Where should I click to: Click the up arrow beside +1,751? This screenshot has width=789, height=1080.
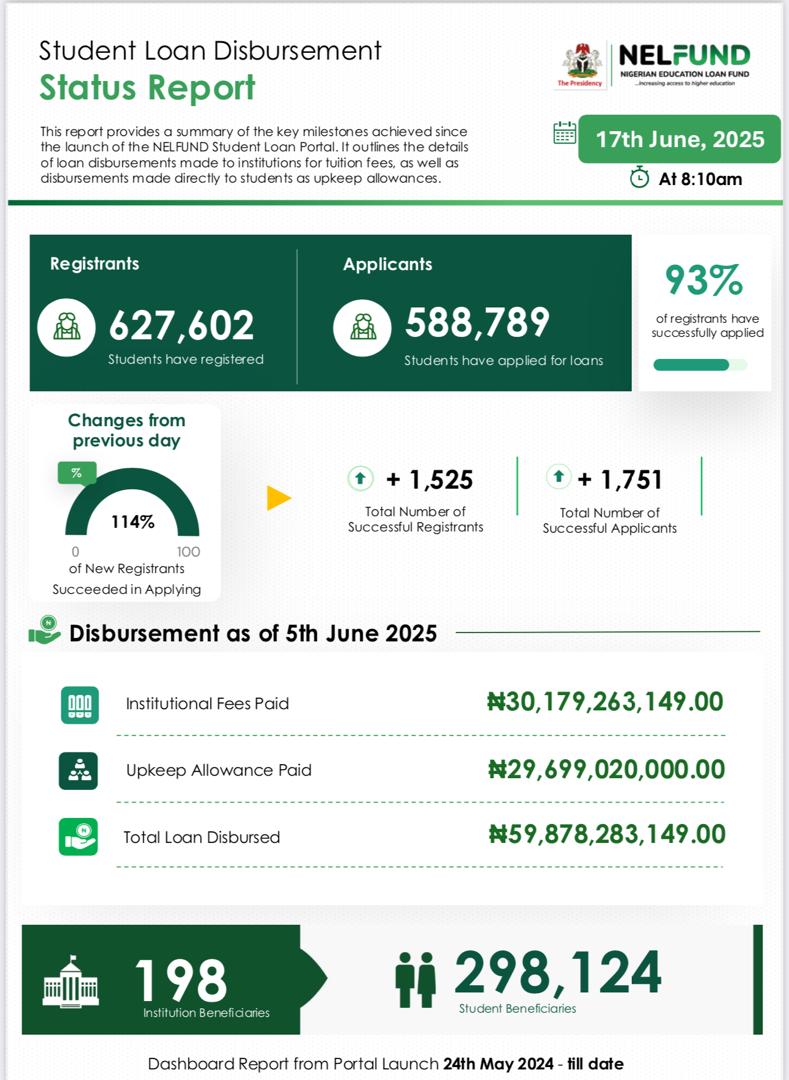point(558,478)
